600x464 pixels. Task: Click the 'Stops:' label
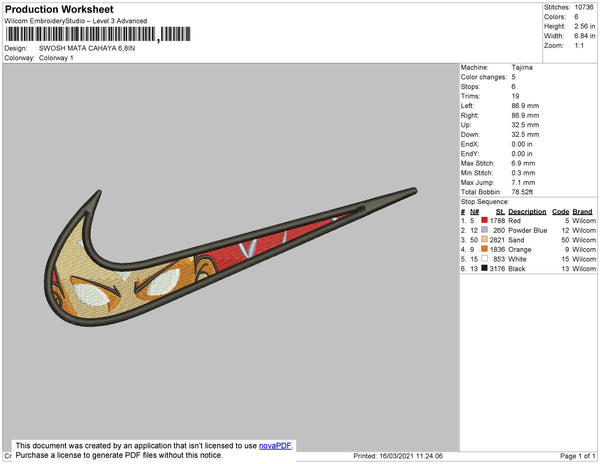[470, 86]
